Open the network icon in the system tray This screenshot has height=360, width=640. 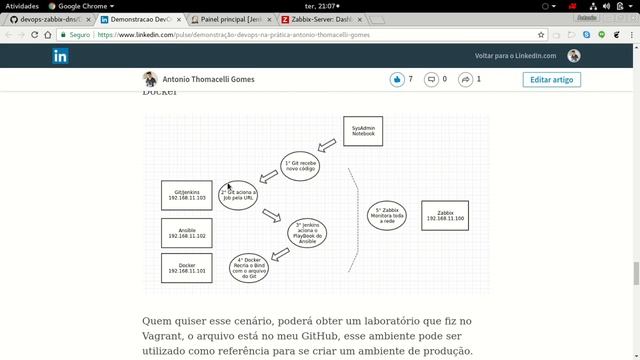click(593, 6)
